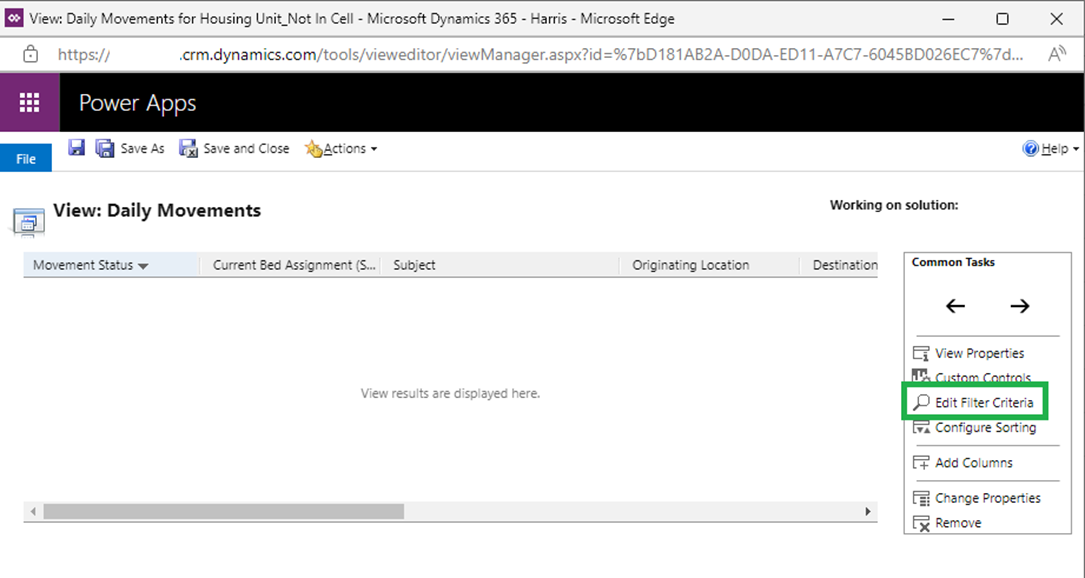Select the Movement Status column header
This screenshot has width=1085, height=578.
tap(111, 265)
